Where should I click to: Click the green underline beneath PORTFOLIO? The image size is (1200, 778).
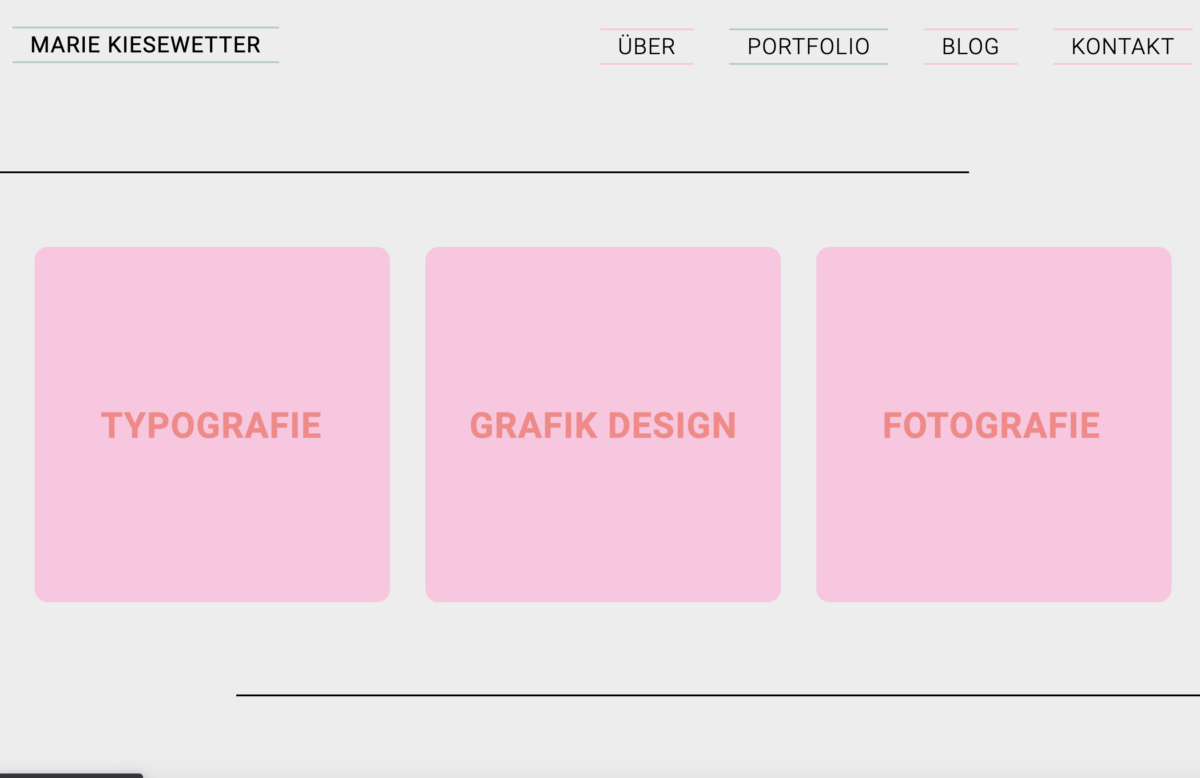809,64
